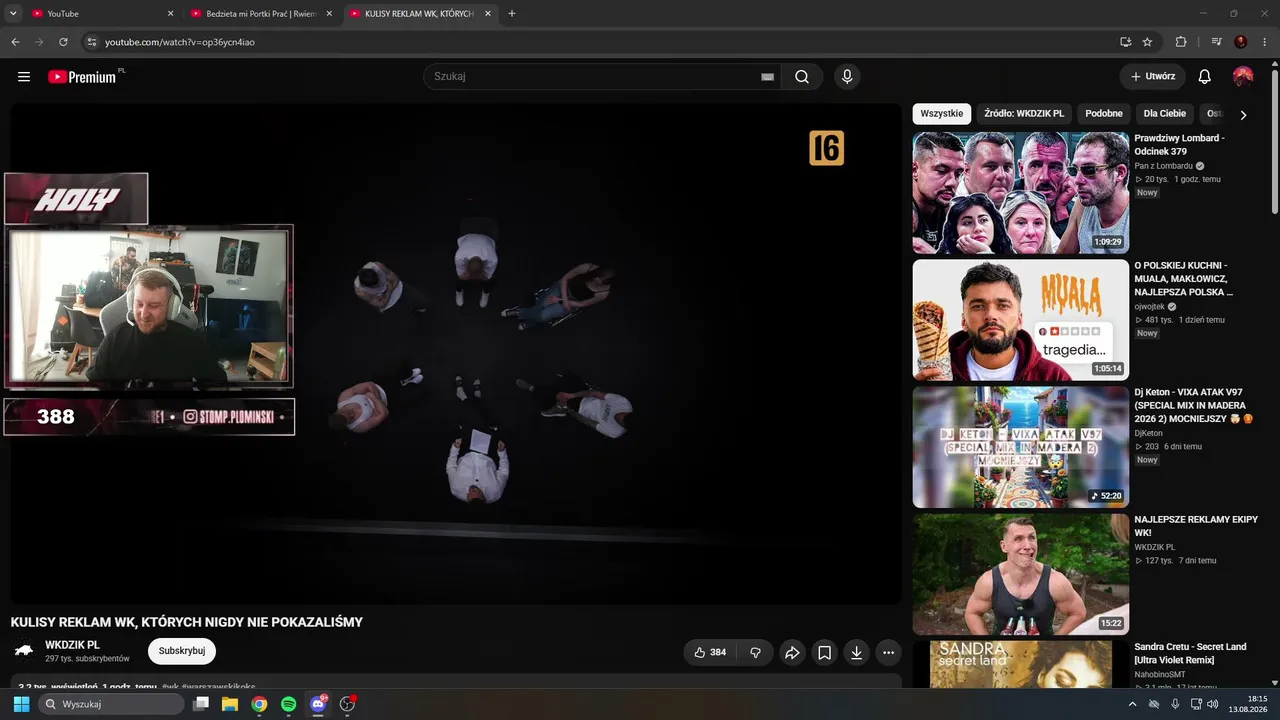Open Discord from the taskbar
This screenshot has height=720, width=1280.
coord(318,704)
